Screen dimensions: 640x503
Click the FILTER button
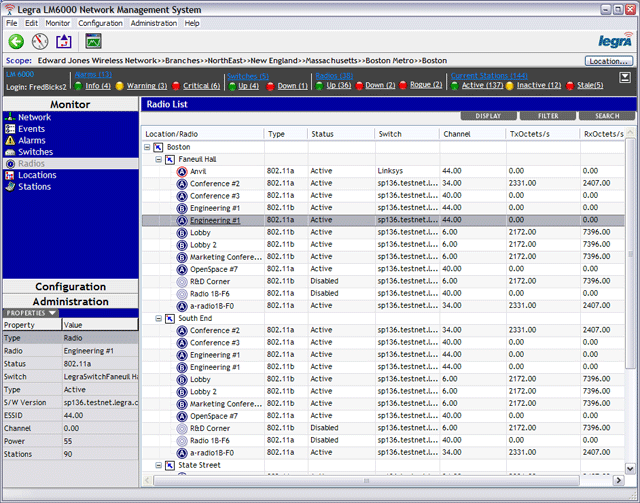[x=548, y=116]
